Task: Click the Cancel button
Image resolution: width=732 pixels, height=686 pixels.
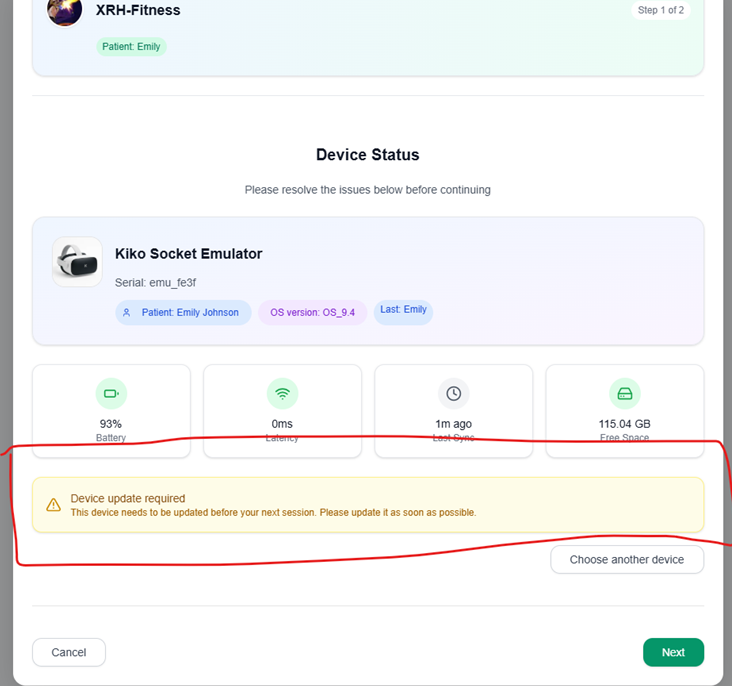Action: pos(69,652)
